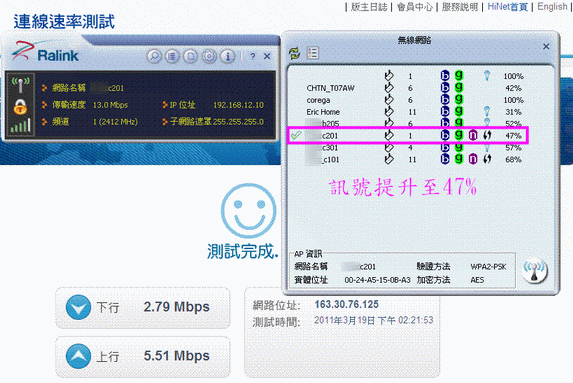Screen dimensions: 573x383
Task: Click the AES encryption value
Action: tap(477, 280)
